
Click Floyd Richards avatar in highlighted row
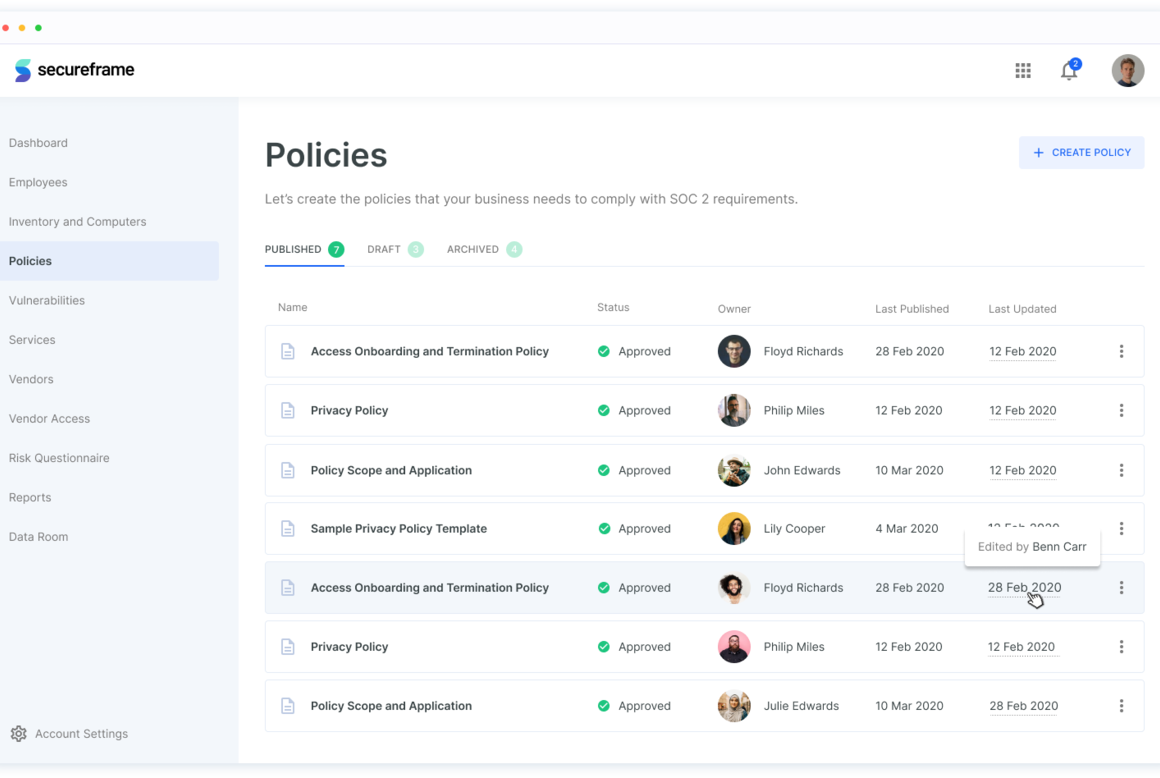(x=734, y=588)
